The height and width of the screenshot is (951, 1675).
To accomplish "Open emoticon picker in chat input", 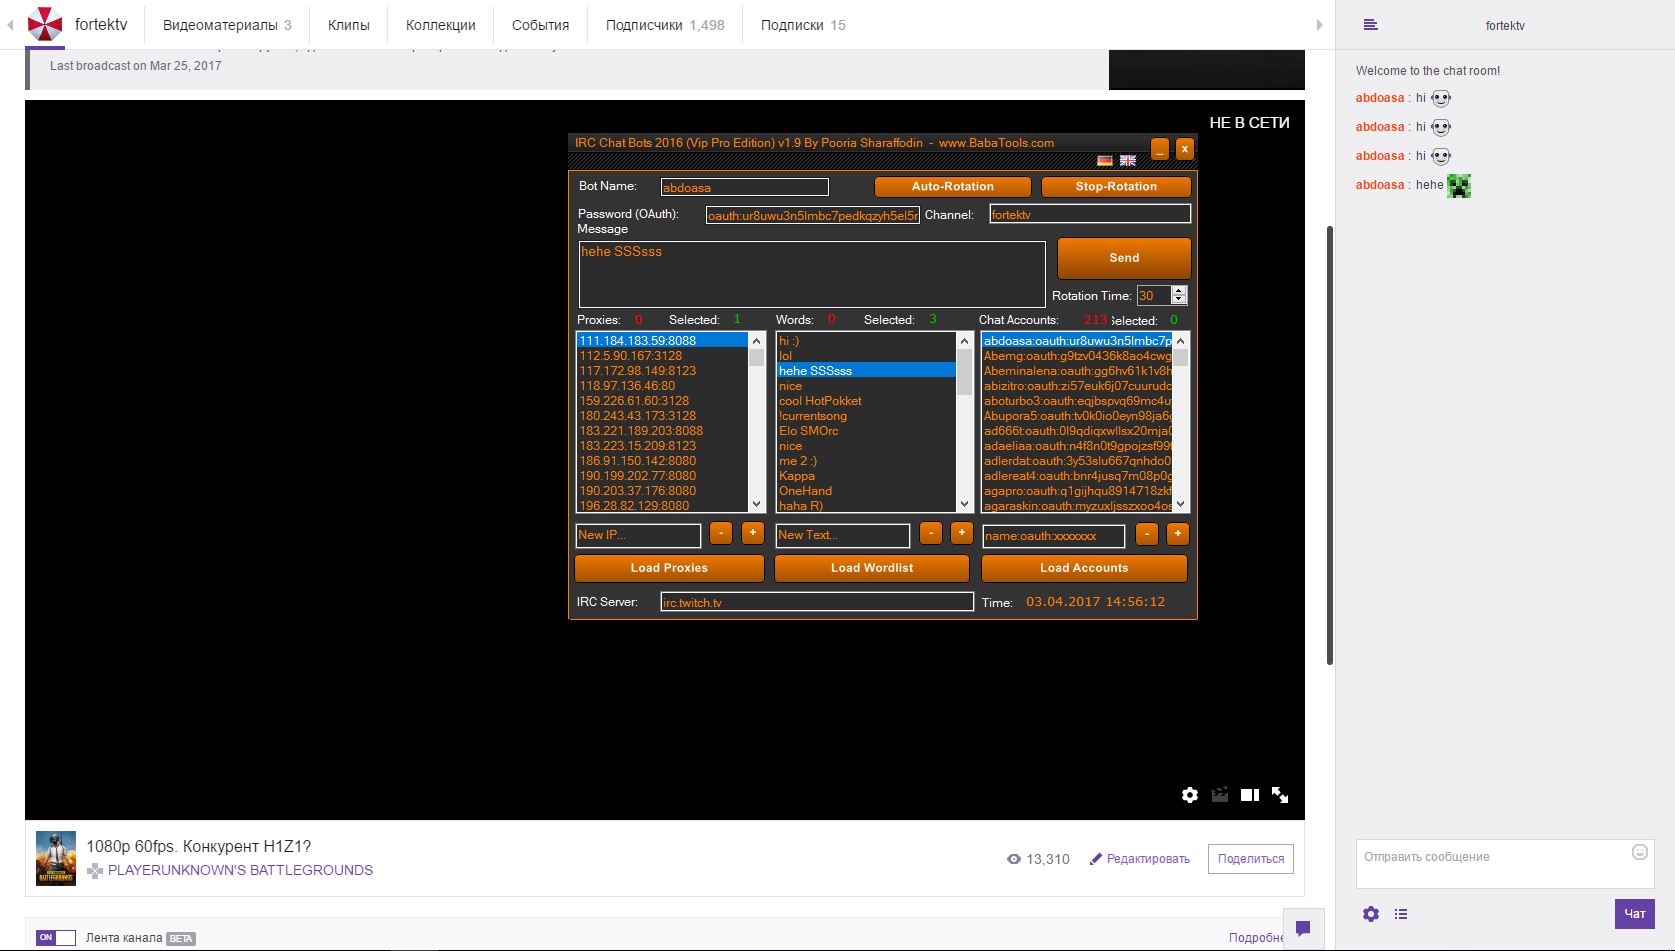I will [1639, 852].
